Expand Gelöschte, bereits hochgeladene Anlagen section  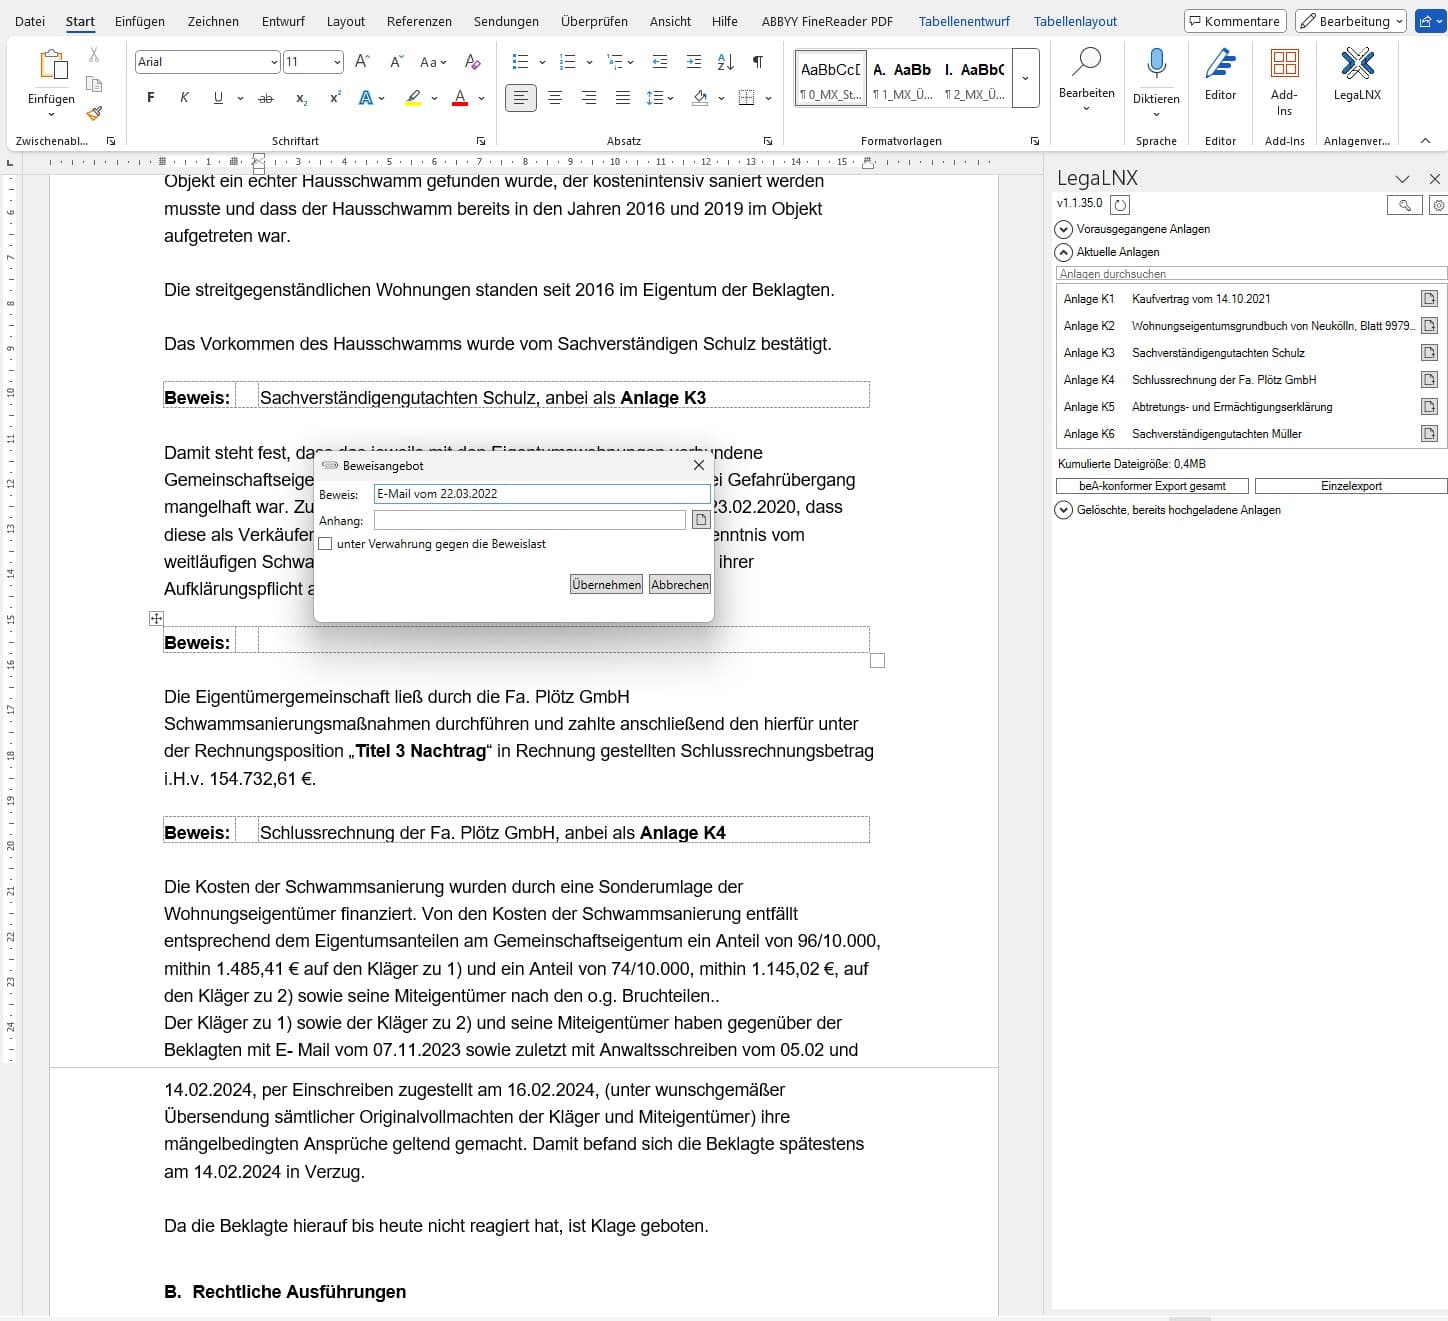pyautogui.click(x=1064, y=510)
